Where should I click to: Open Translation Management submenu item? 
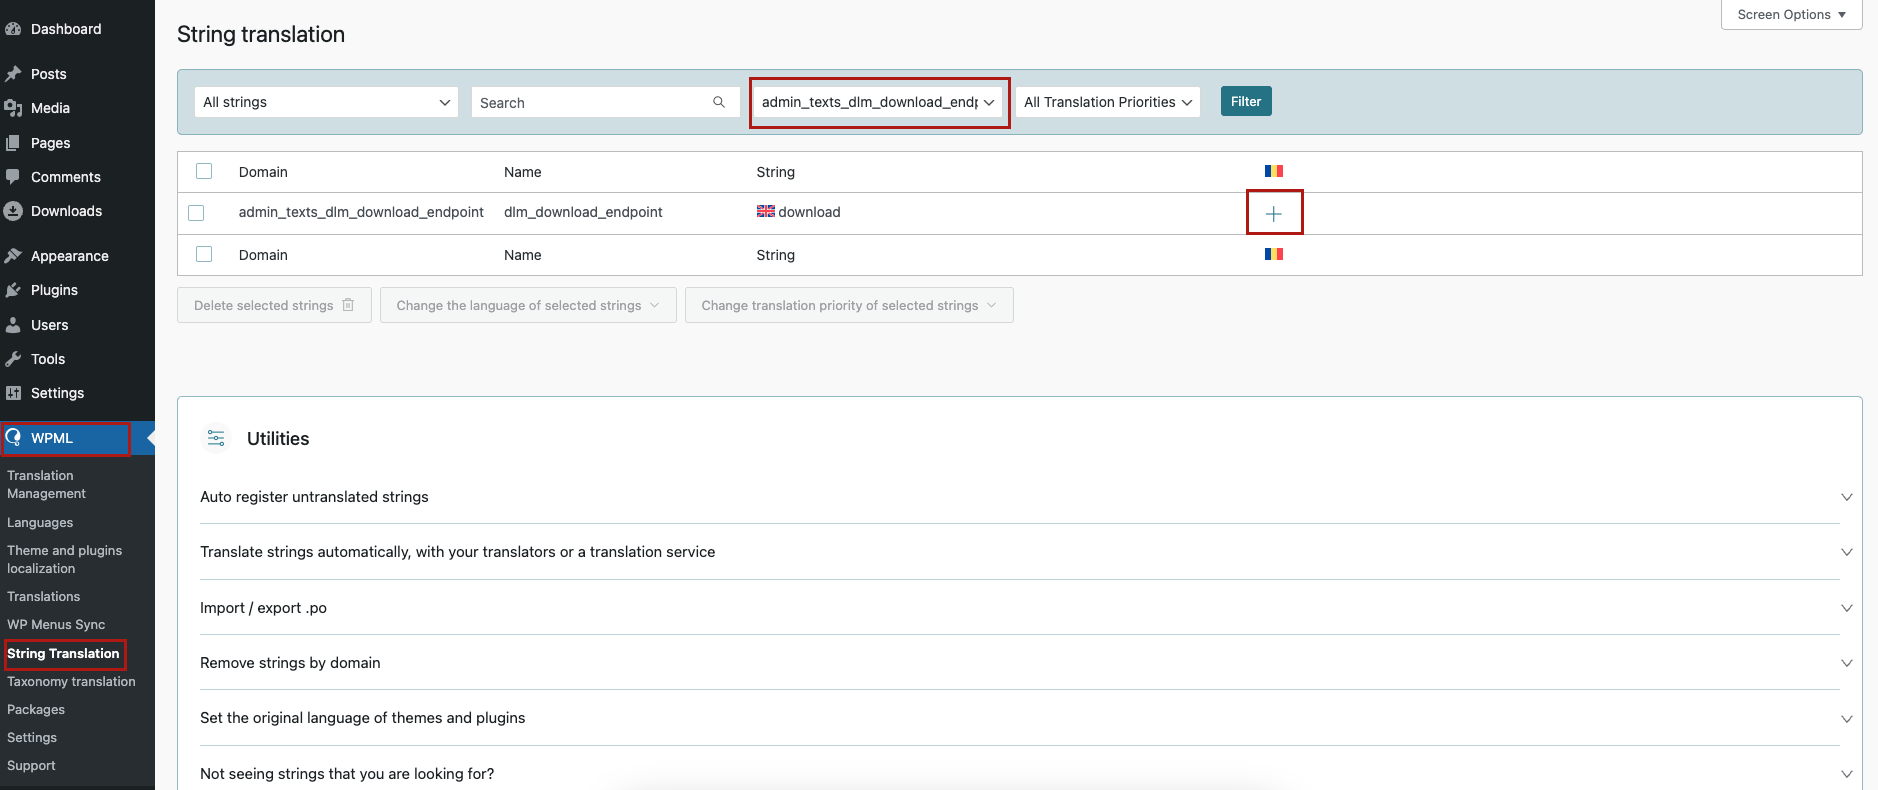[46, 484]
